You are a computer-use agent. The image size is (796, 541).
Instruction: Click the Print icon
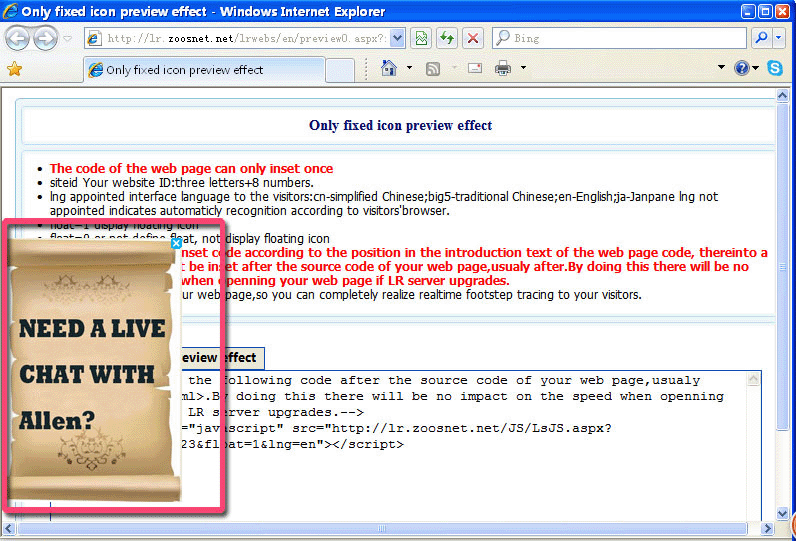click(503, 68)
